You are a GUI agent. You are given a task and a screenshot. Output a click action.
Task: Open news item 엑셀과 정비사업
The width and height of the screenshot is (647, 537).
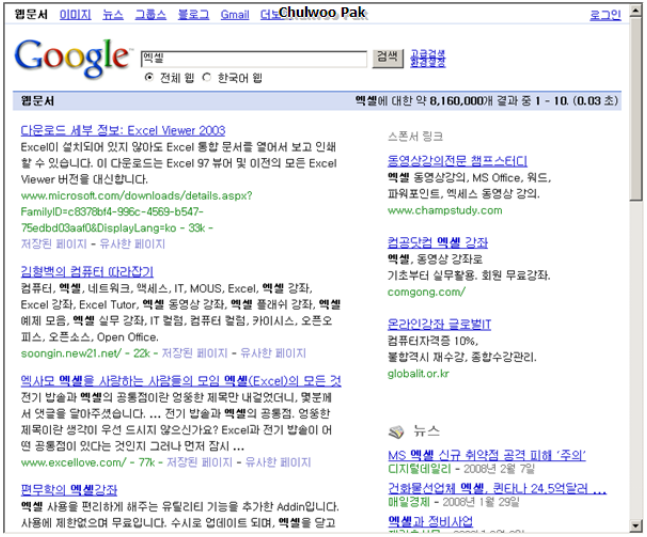[x=430, y=521]
